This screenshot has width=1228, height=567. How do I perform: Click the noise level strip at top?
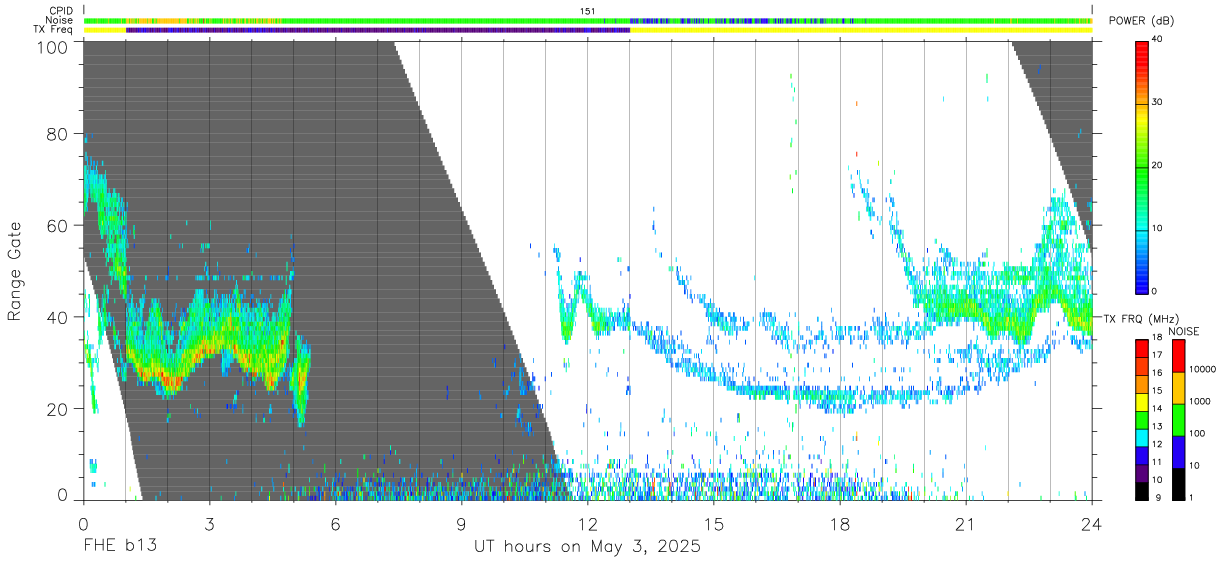pyautogui.click(x=588, y=20)
